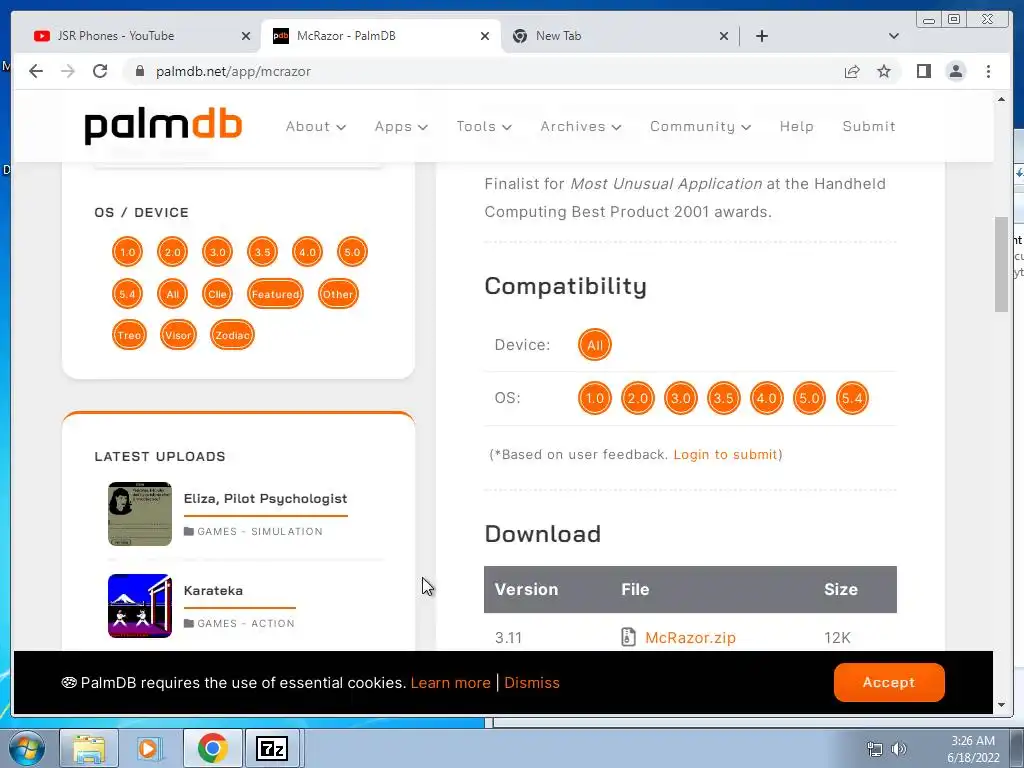Click Compatibility OS 3.5 badge
Image resolution: width=1024 pixels, height=768 pixels.
(x=724, y=398)
